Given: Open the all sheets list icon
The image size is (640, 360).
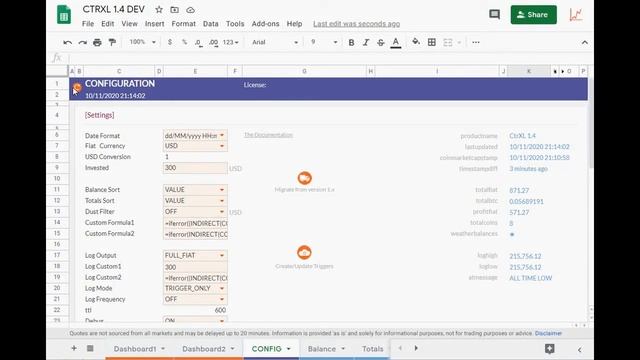Looking at the screenshot, I should [90, 348].
